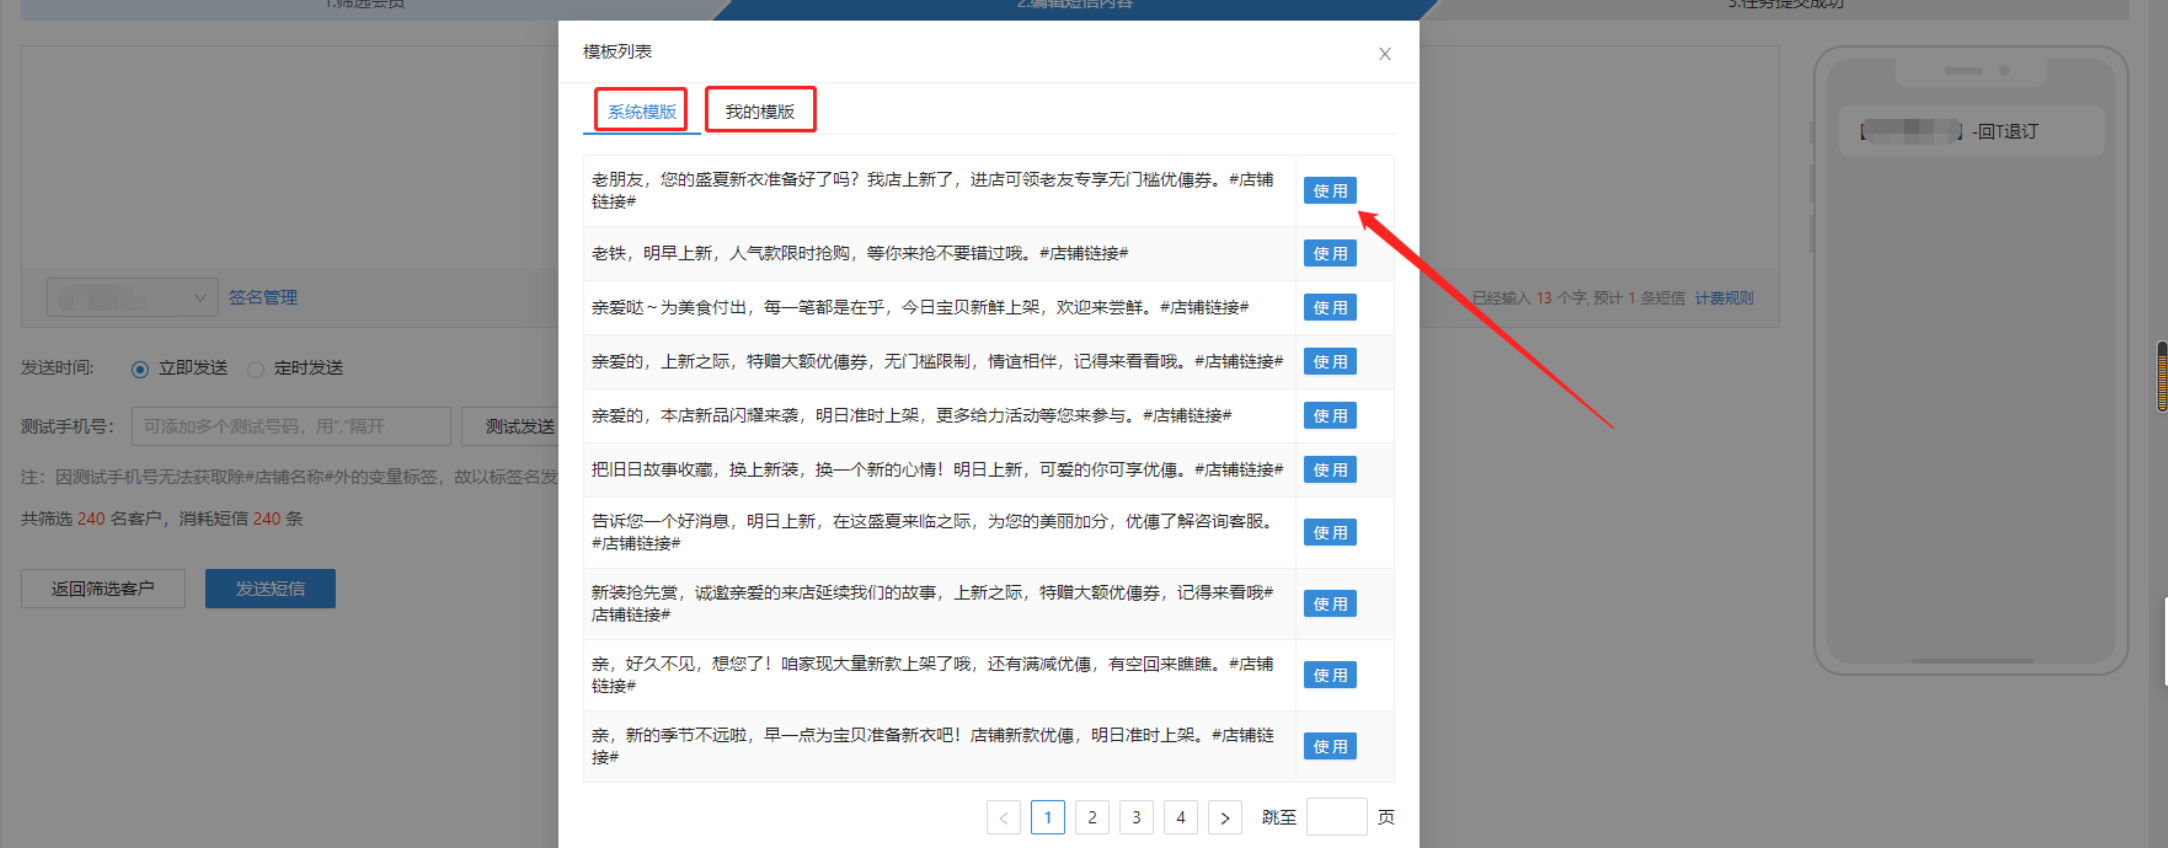
Task: Switch to the 我的模版 tab
Action: [x=760, y=111]
